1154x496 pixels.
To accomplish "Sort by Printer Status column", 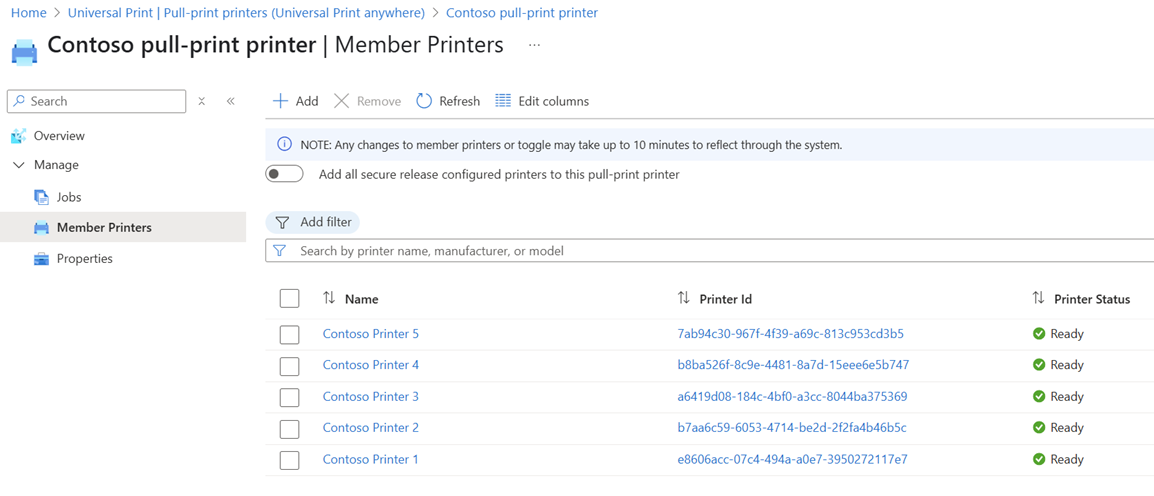I will click(1038, 298).
